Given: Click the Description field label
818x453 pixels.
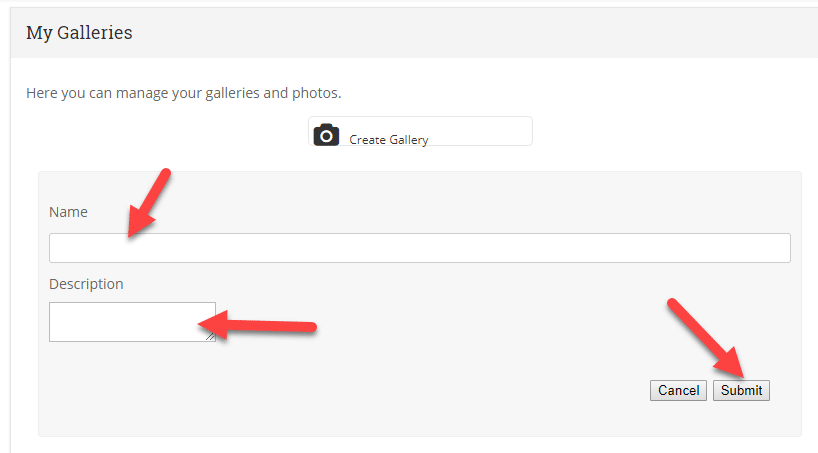Looking at the screenshot, I should [86, 284].
